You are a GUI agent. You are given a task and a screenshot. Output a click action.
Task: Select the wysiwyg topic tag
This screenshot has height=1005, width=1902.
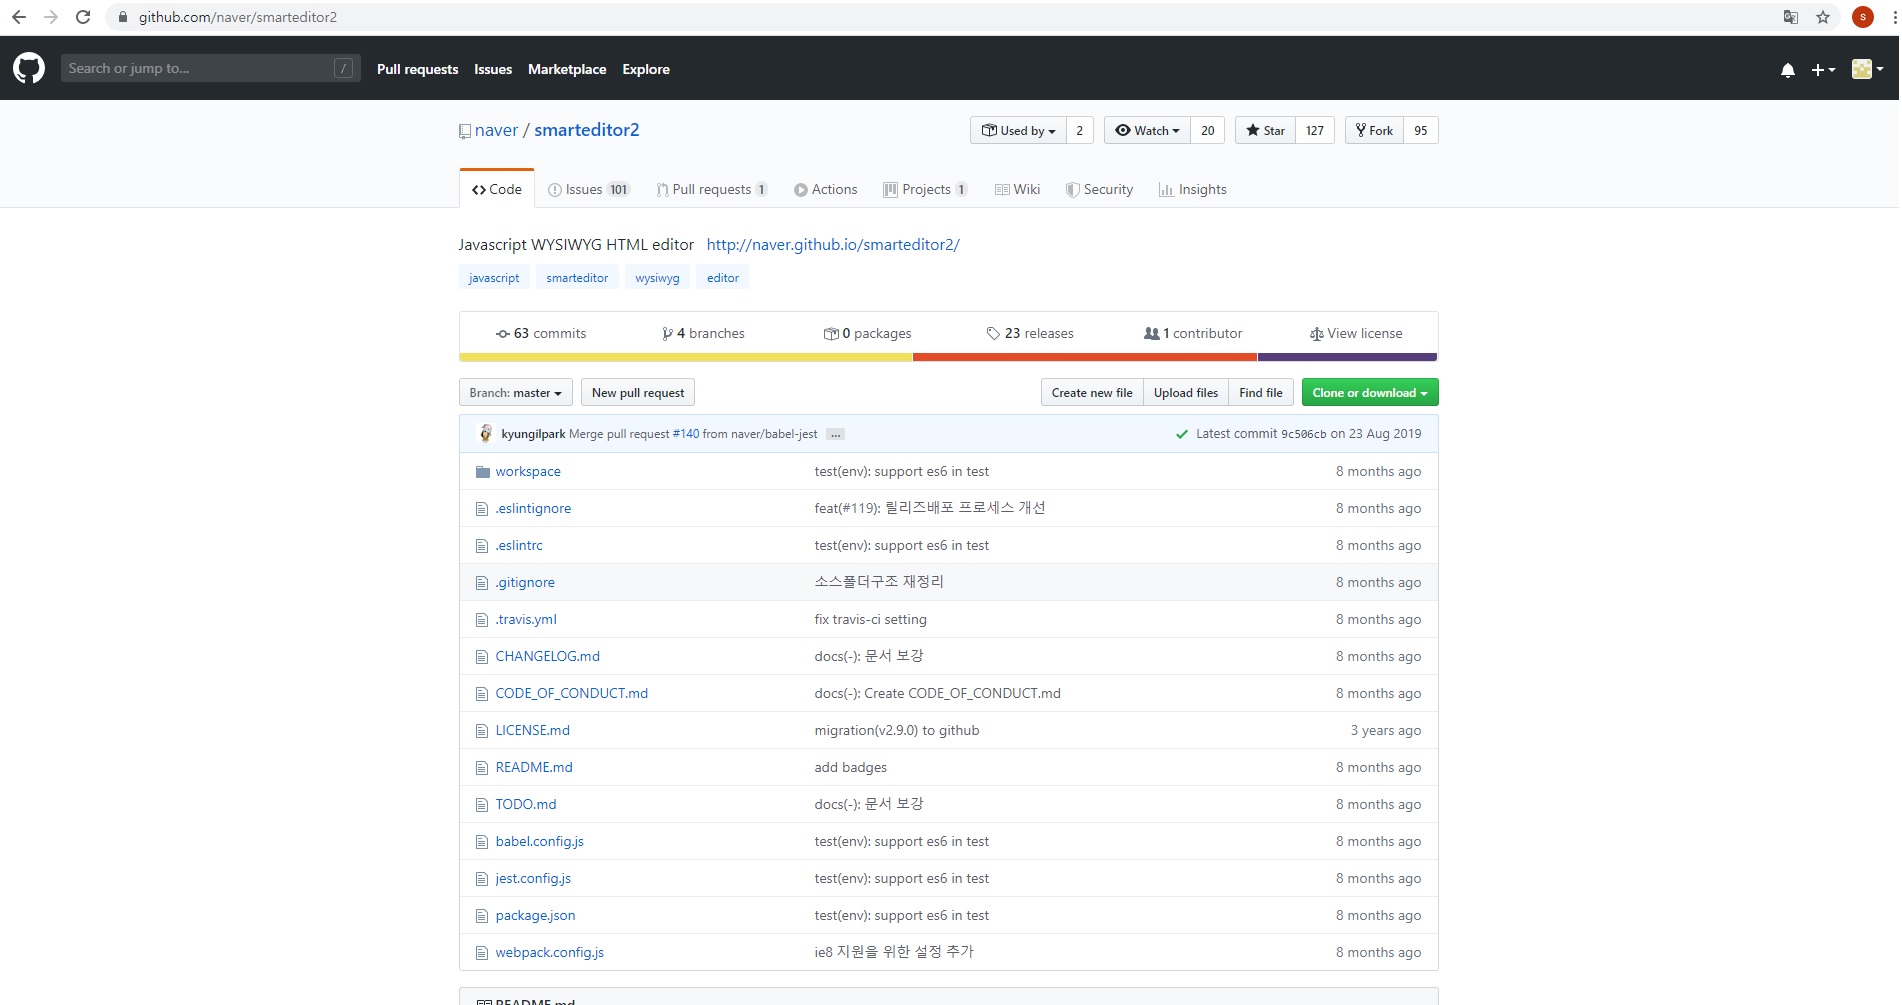(x=657, y=278)
